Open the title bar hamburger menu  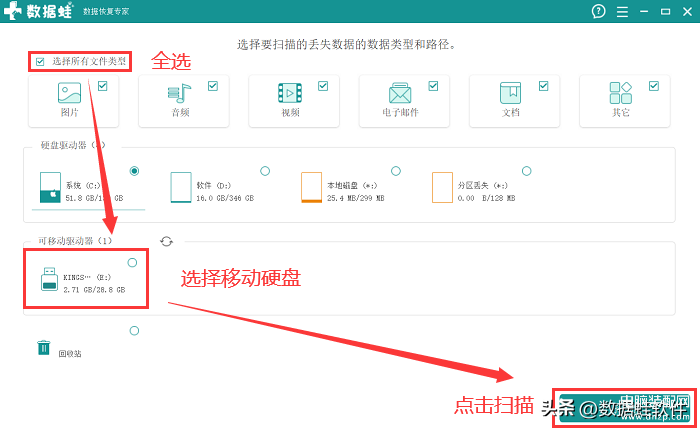coord(623,11)
